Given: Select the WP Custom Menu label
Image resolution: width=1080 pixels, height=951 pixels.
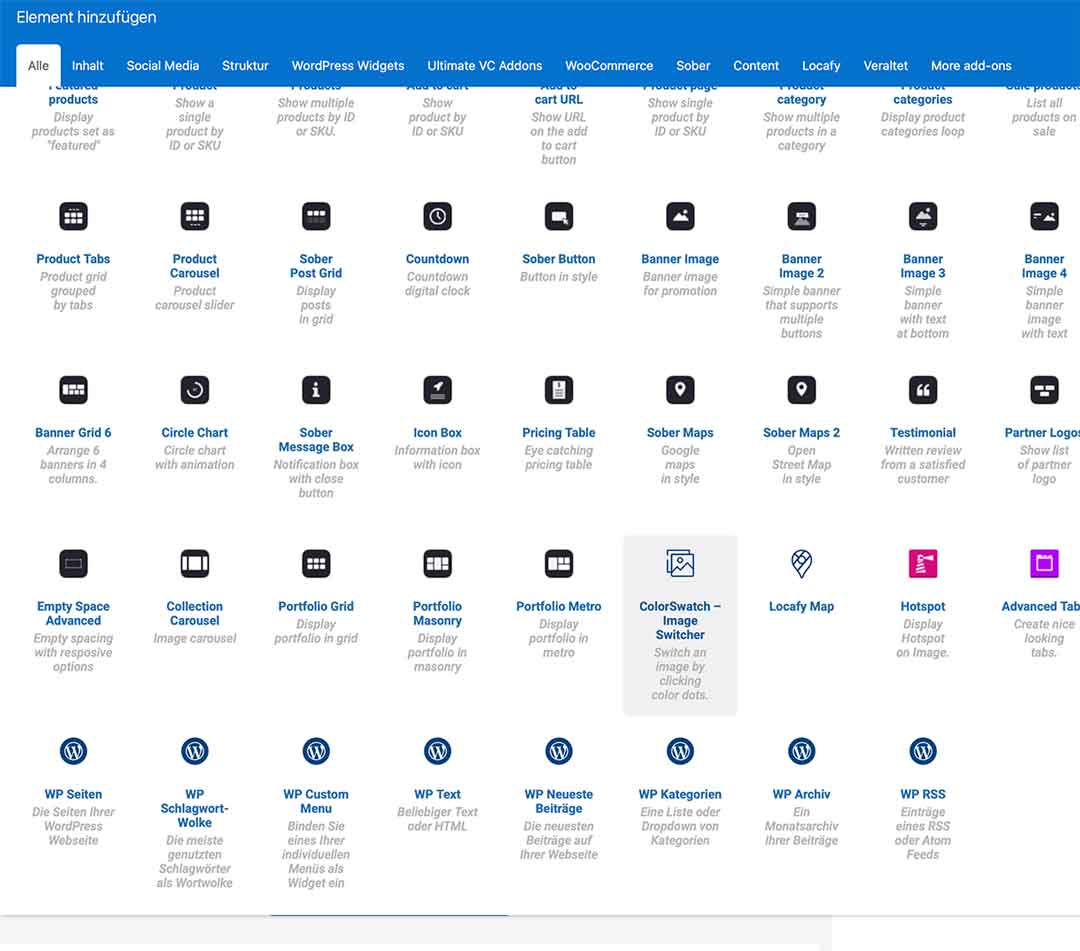Looking at the screenshot, I should tap(316, 801).
